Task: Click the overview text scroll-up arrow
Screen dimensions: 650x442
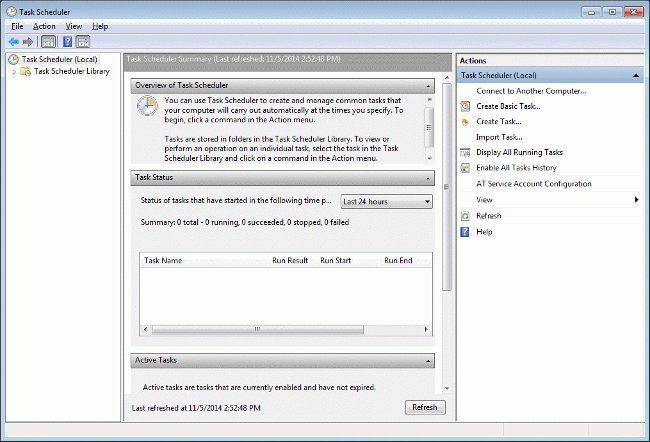Action: [429, 100]
